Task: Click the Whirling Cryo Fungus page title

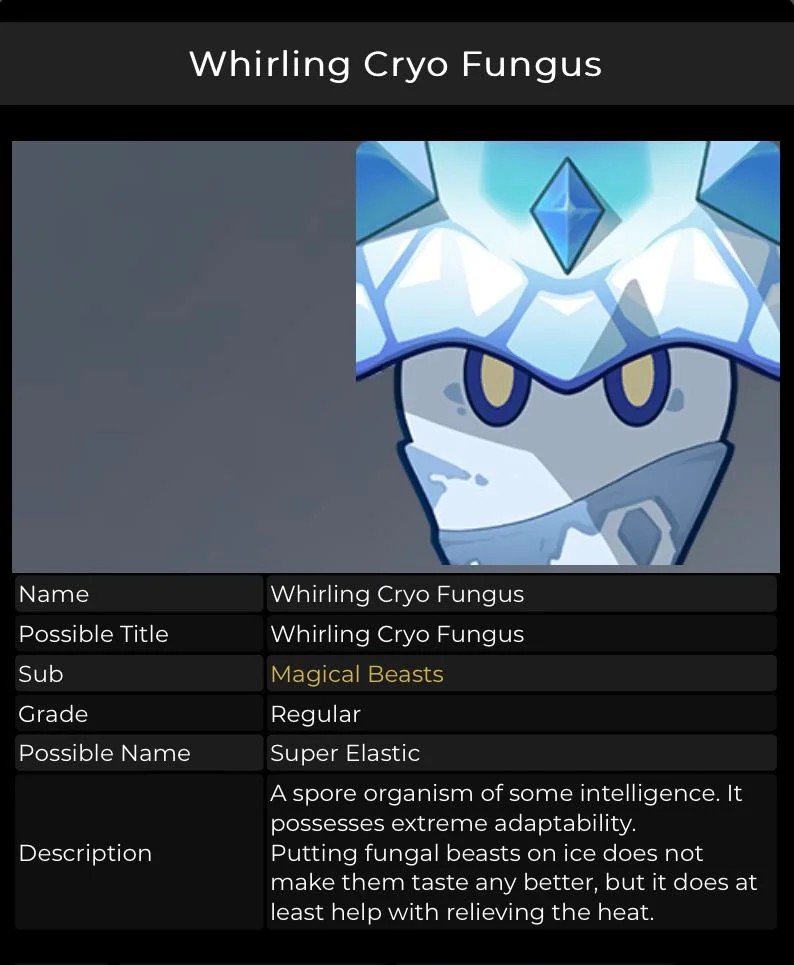Action: click(x=396, y=64)
